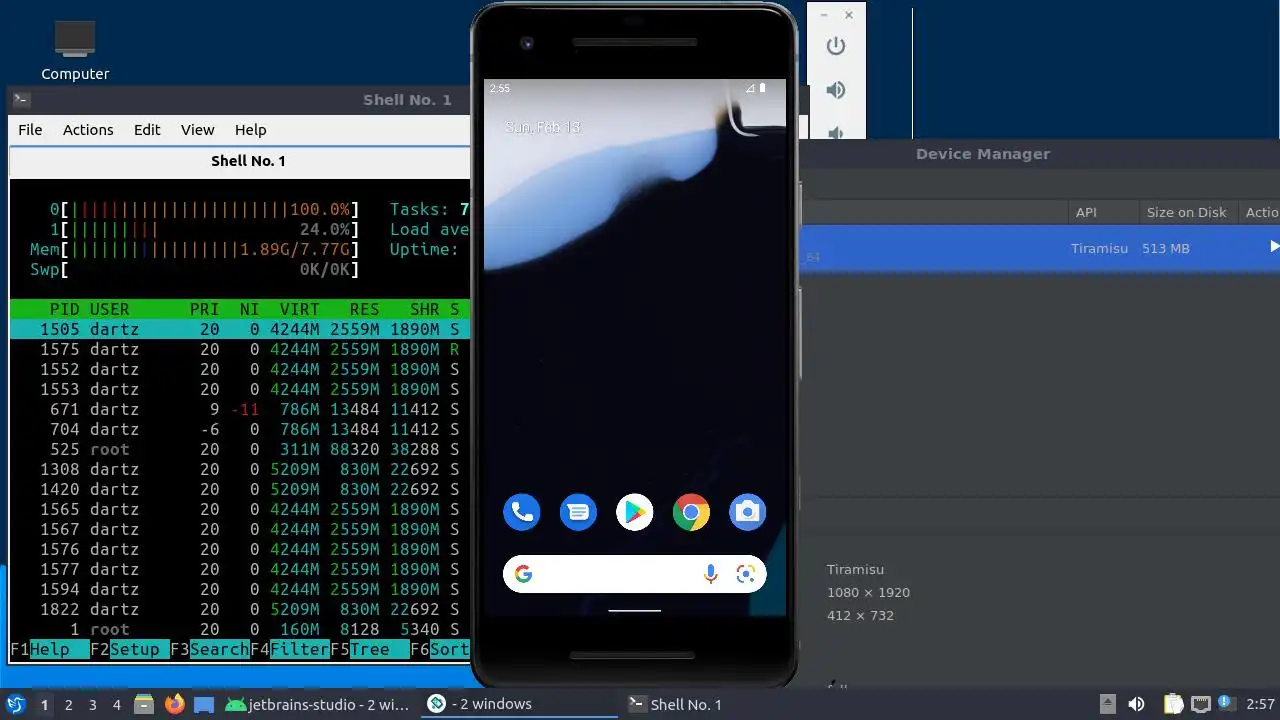Tap the 'Sun, Feb 13' date on emulator
Image resolution: width=1280 pixels, height=720 pixels.
542,127
